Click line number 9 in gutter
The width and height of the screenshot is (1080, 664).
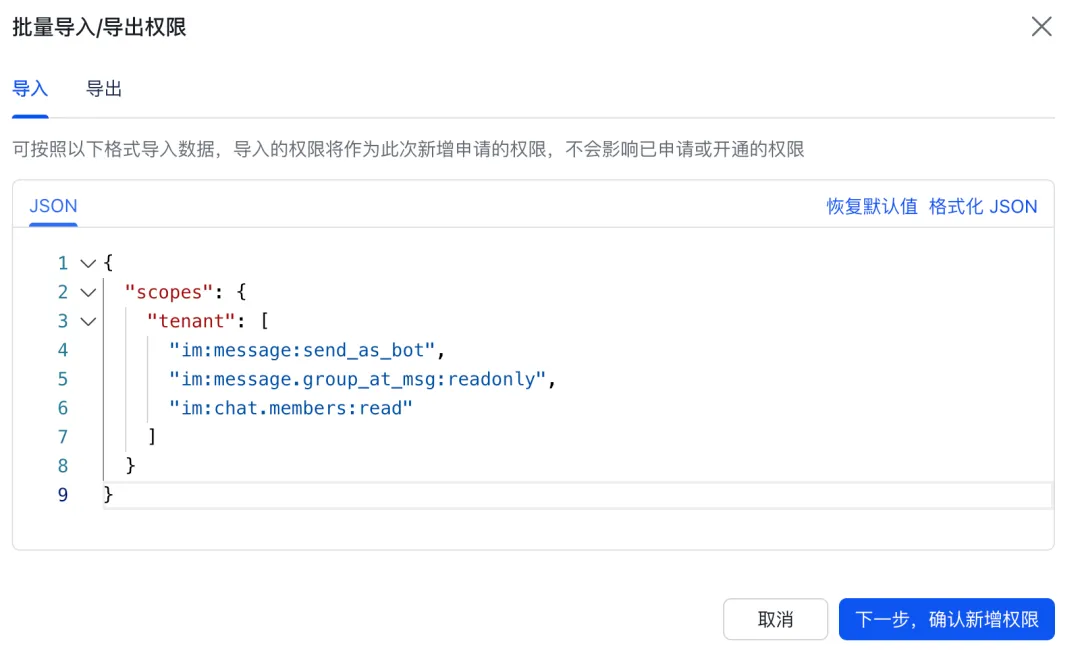63,495
